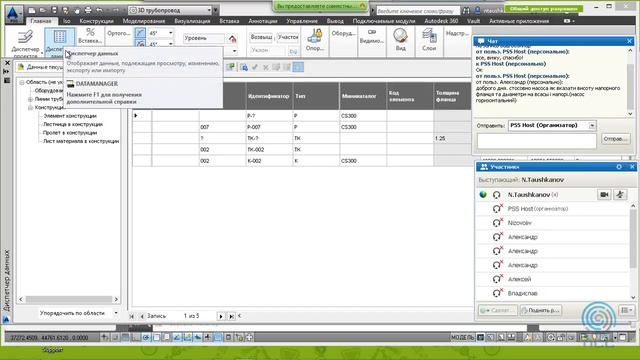Click the highlighted last icon in data toolbar

(x=298, y=67)
